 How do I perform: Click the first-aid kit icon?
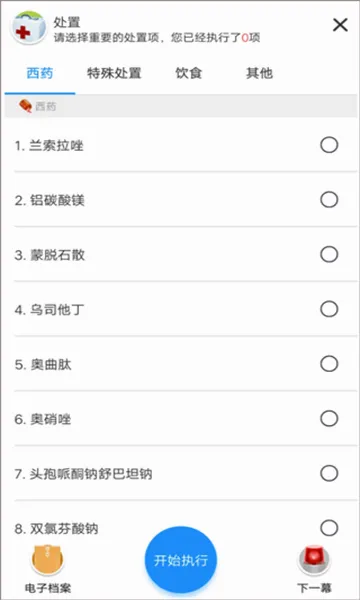[28, 27]
